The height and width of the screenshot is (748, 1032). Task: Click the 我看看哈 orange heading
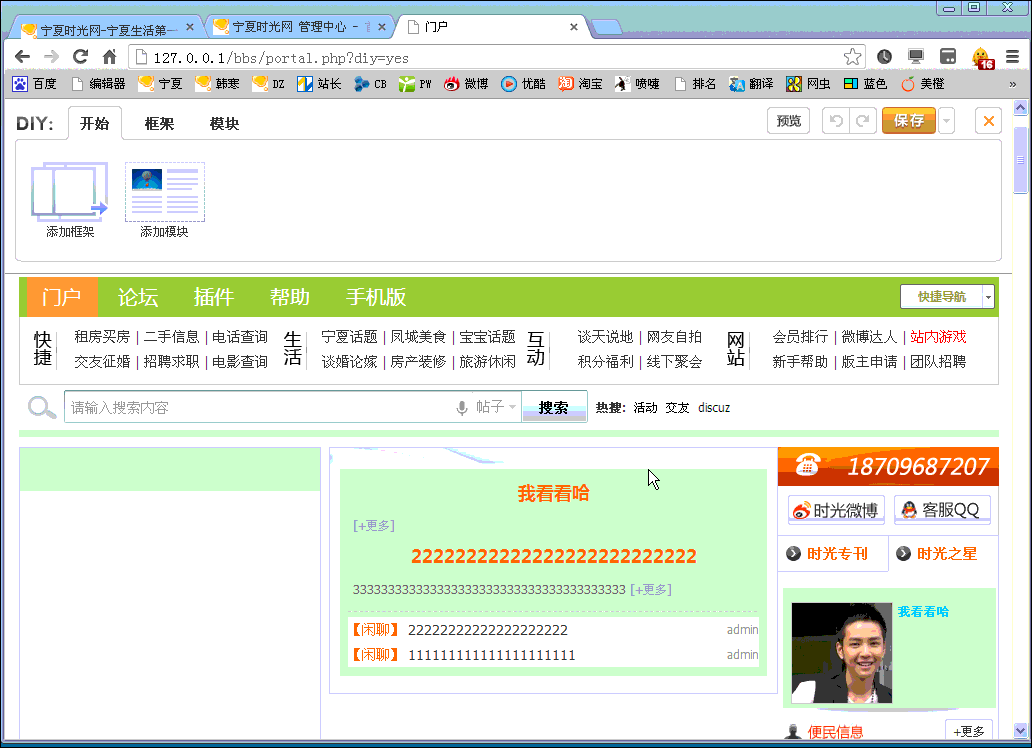click(554, 493)
